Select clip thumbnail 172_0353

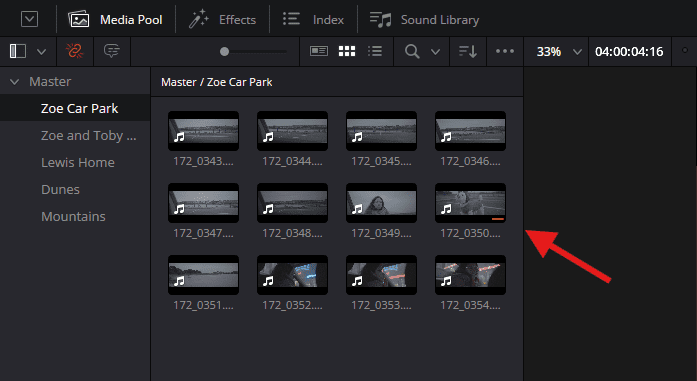[x=381, y=275]
